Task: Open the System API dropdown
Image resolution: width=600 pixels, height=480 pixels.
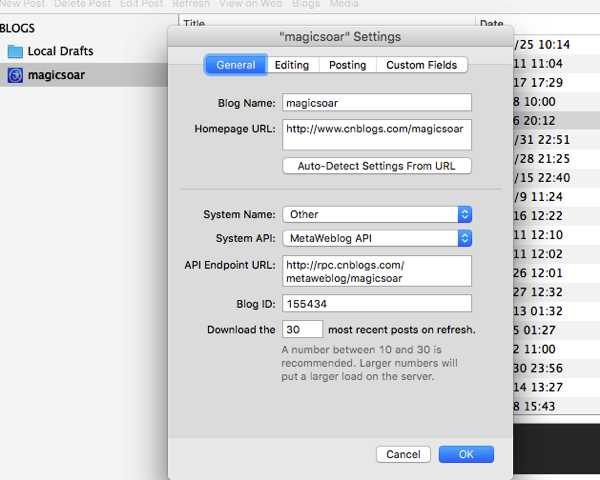Action: (x=377, y=238)
